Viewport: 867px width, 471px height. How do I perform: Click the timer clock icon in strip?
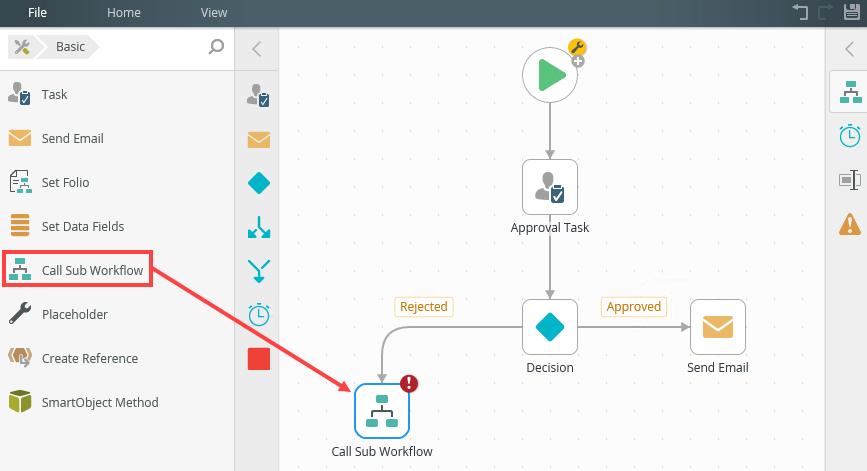point(258,315)
